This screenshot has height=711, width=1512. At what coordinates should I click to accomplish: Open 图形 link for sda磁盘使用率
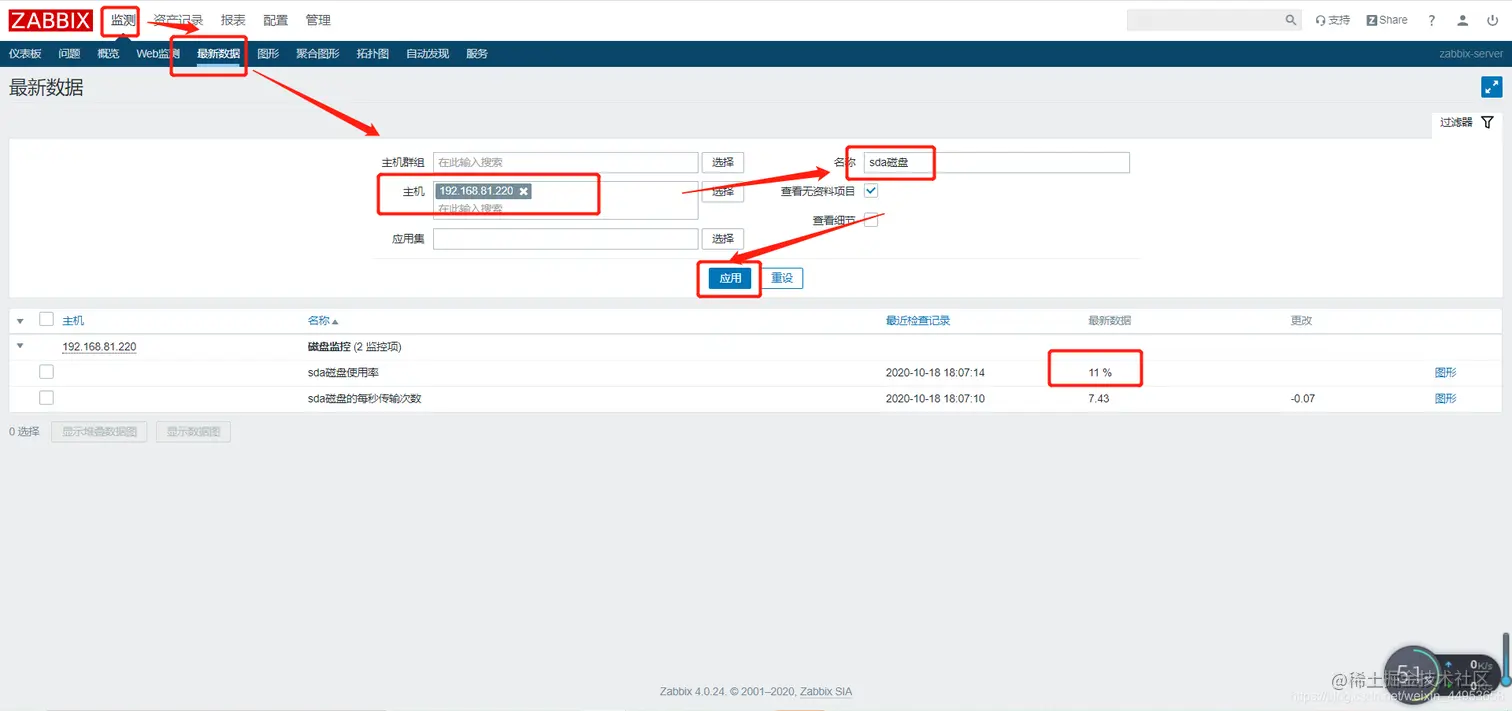click(1446, 373)
